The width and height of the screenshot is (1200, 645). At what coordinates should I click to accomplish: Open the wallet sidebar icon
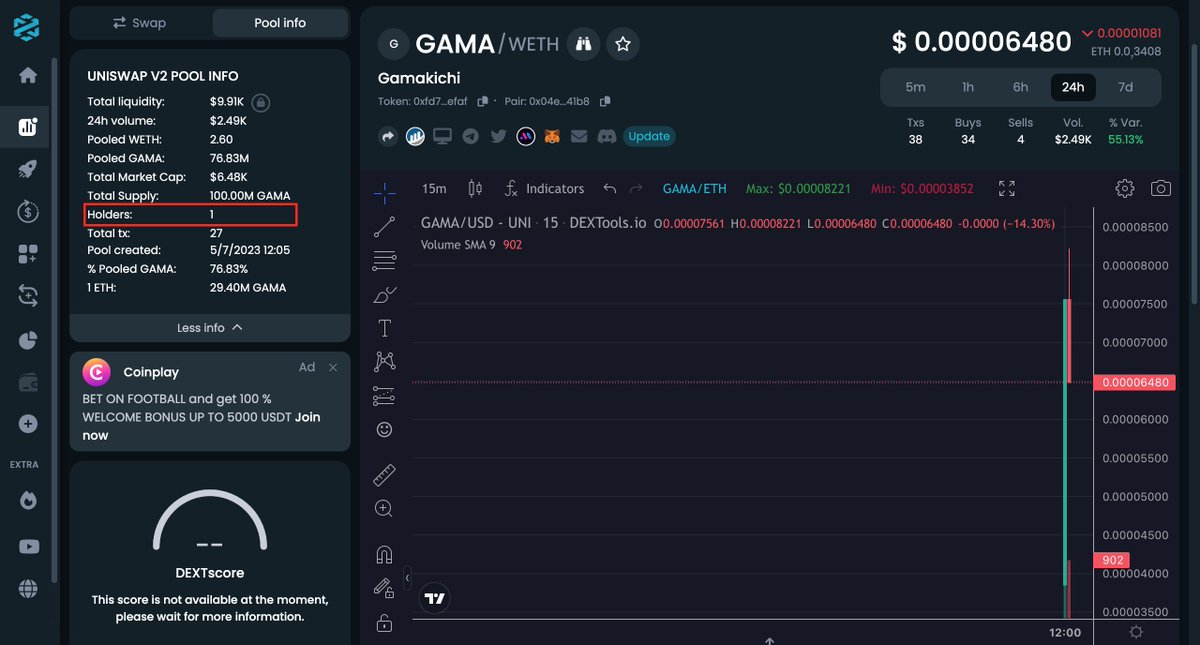point(28,382)
